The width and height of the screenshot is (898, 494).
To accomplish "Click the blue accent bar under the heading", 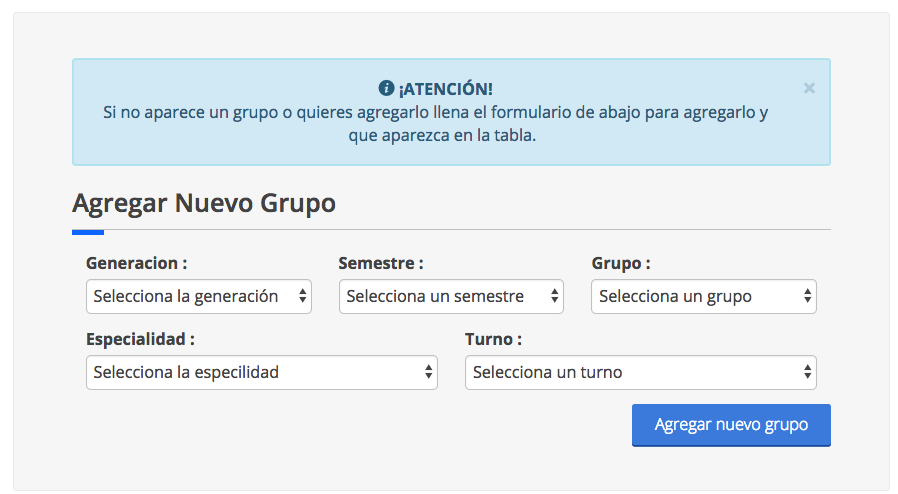I will (x=88, y=232).
